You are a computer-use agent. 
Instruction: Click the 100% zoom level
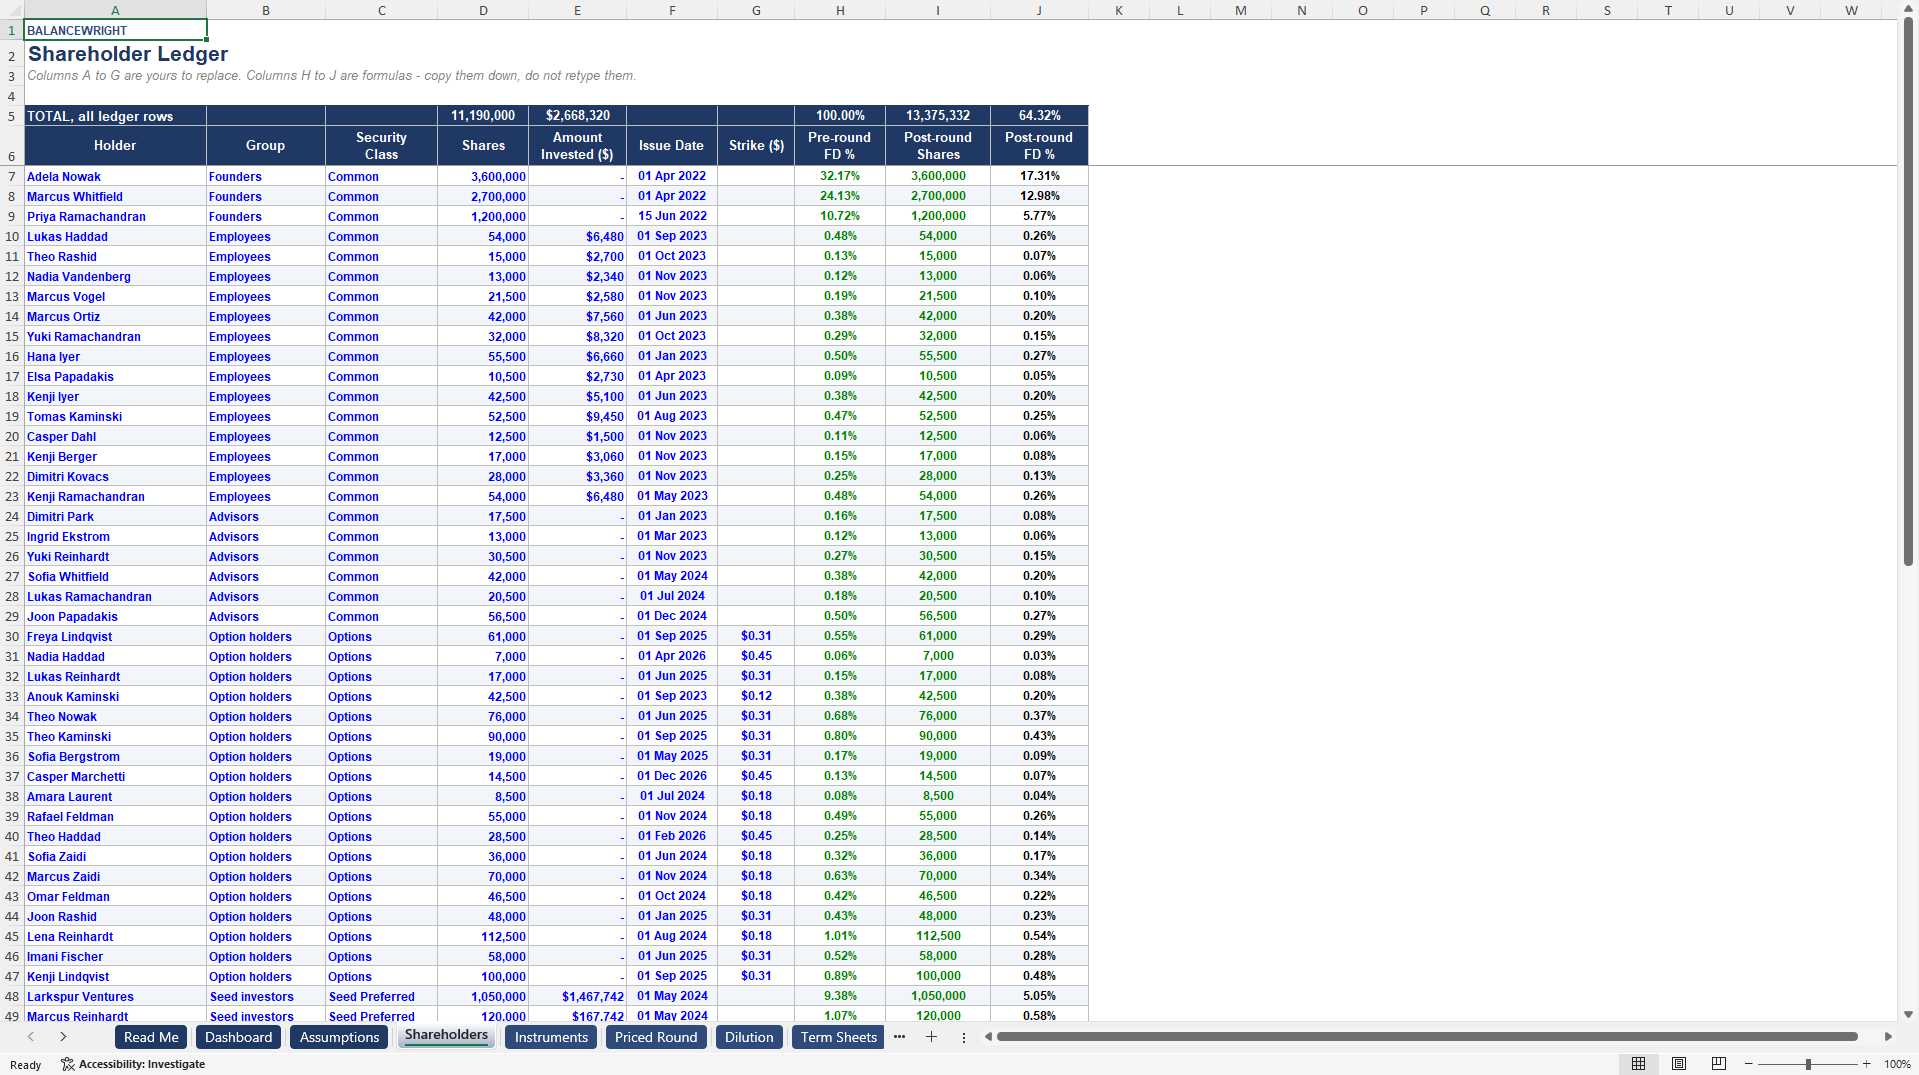[1897, 1064]
